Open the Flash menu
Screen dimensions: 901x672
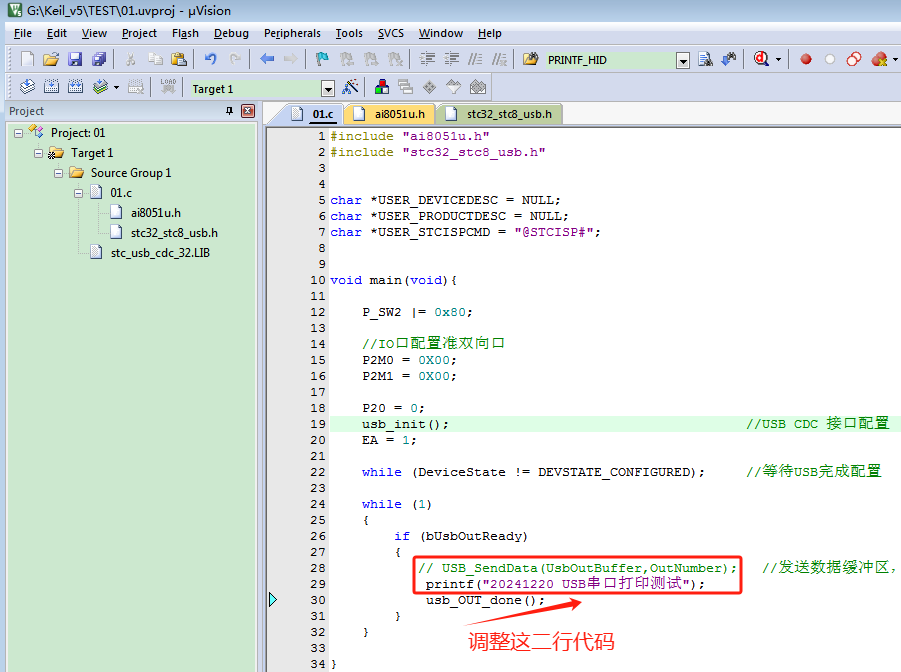click(x=185, y=33)
